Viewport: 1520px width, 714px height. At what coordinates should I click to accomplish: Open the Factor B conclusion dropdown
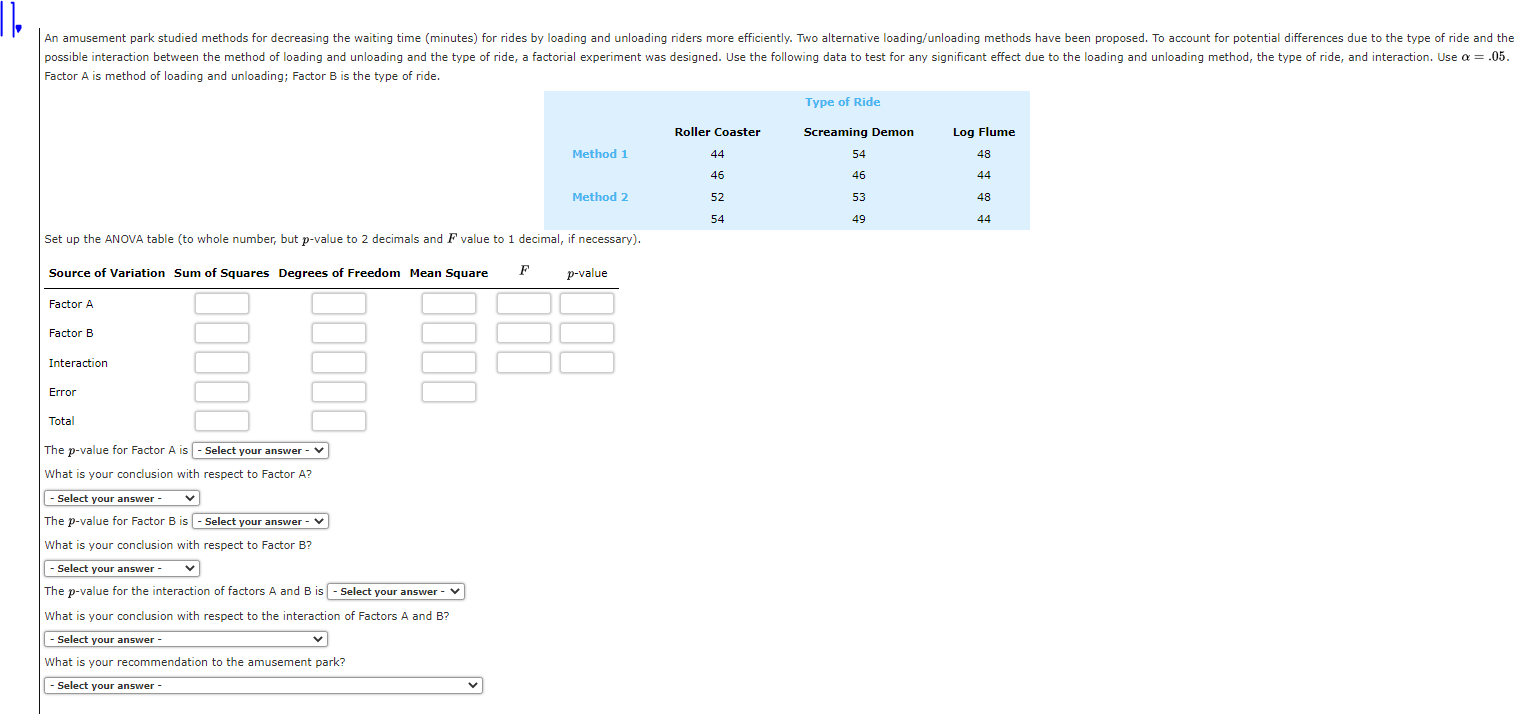(x=120, y=568)
